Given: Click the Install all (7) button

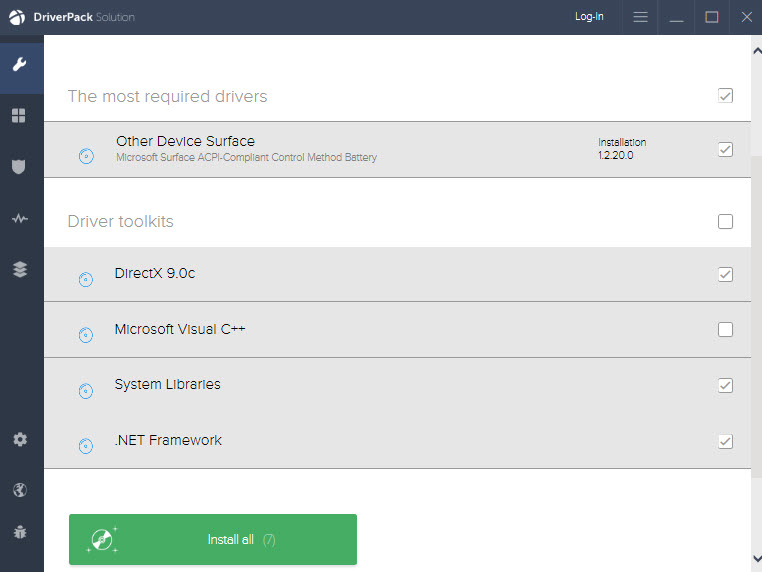Looking at the screenshot, I should coord(213,539).
